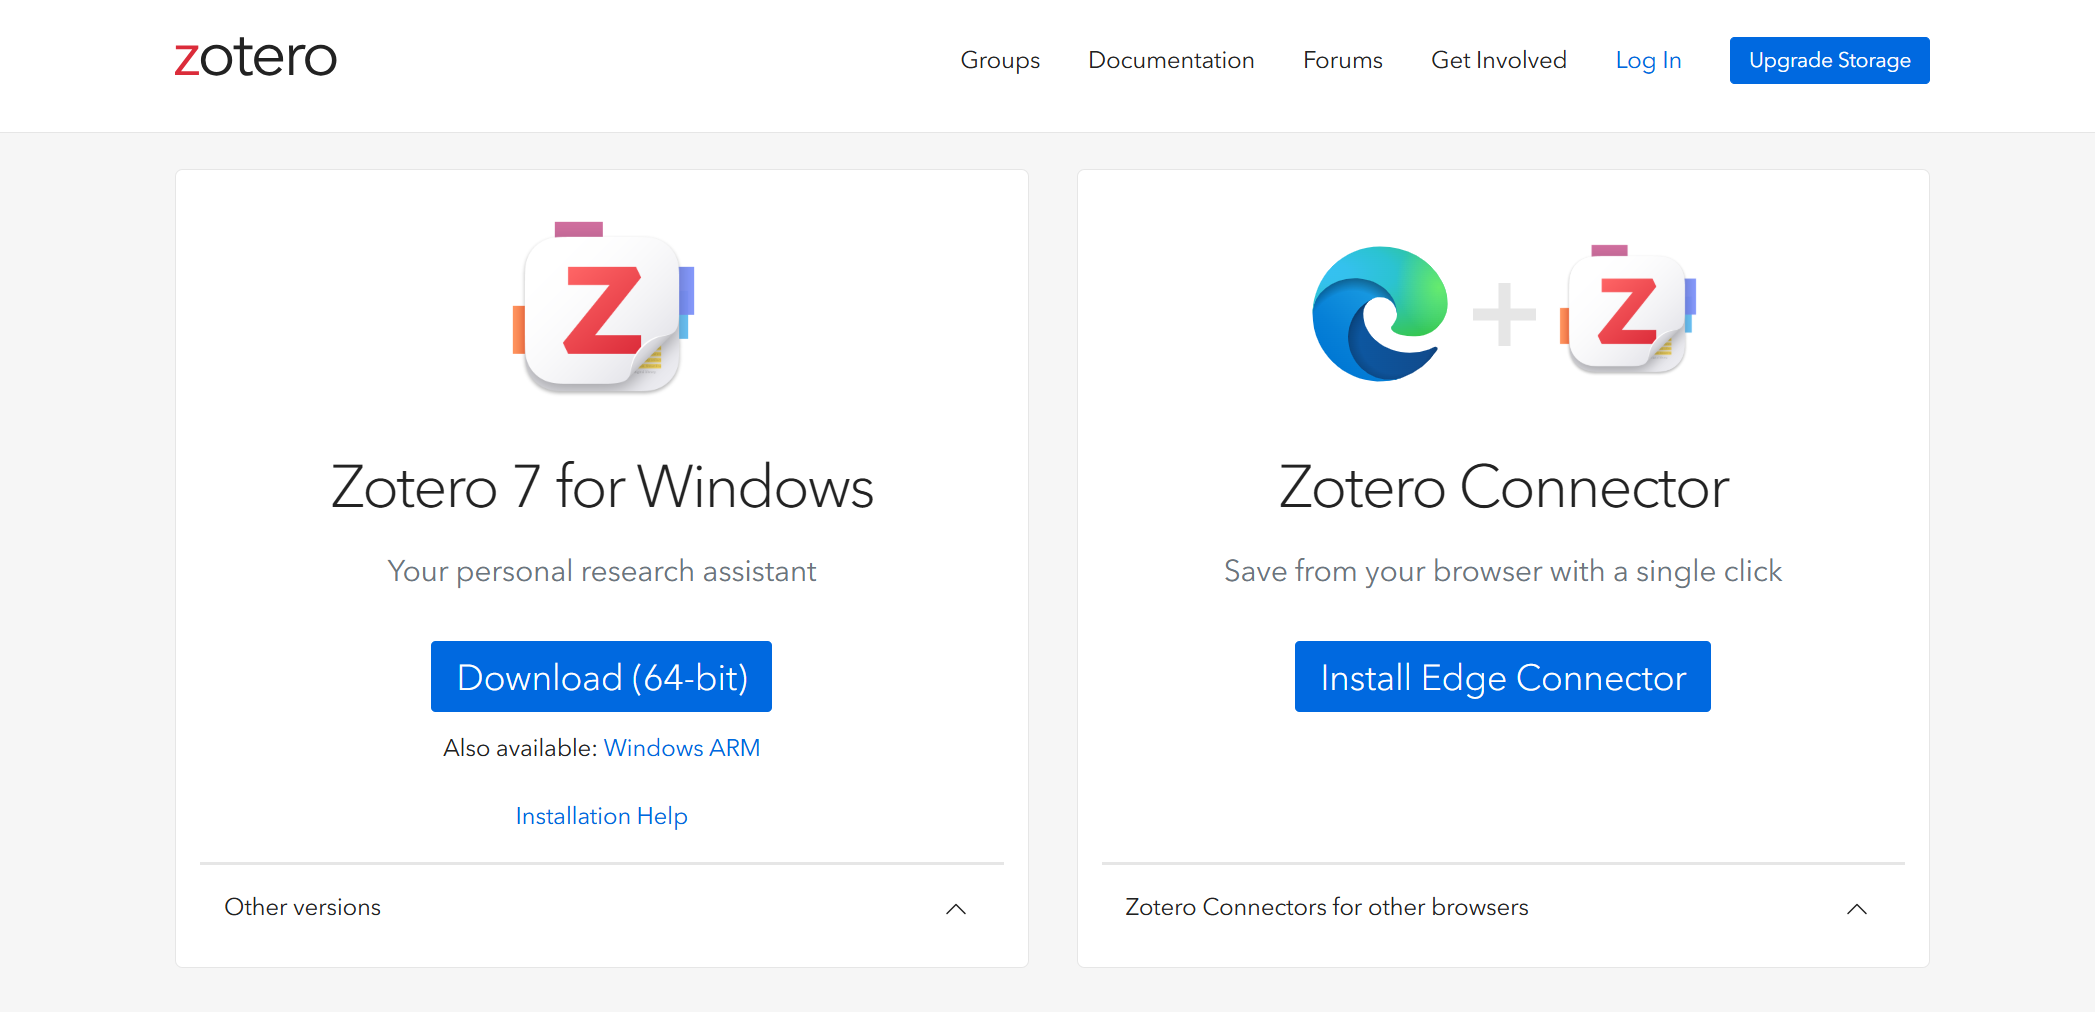The width and height of the screenshot is (2095, 1012).
Task: Click the plus sign between icons
Action: click(1504, 314)
